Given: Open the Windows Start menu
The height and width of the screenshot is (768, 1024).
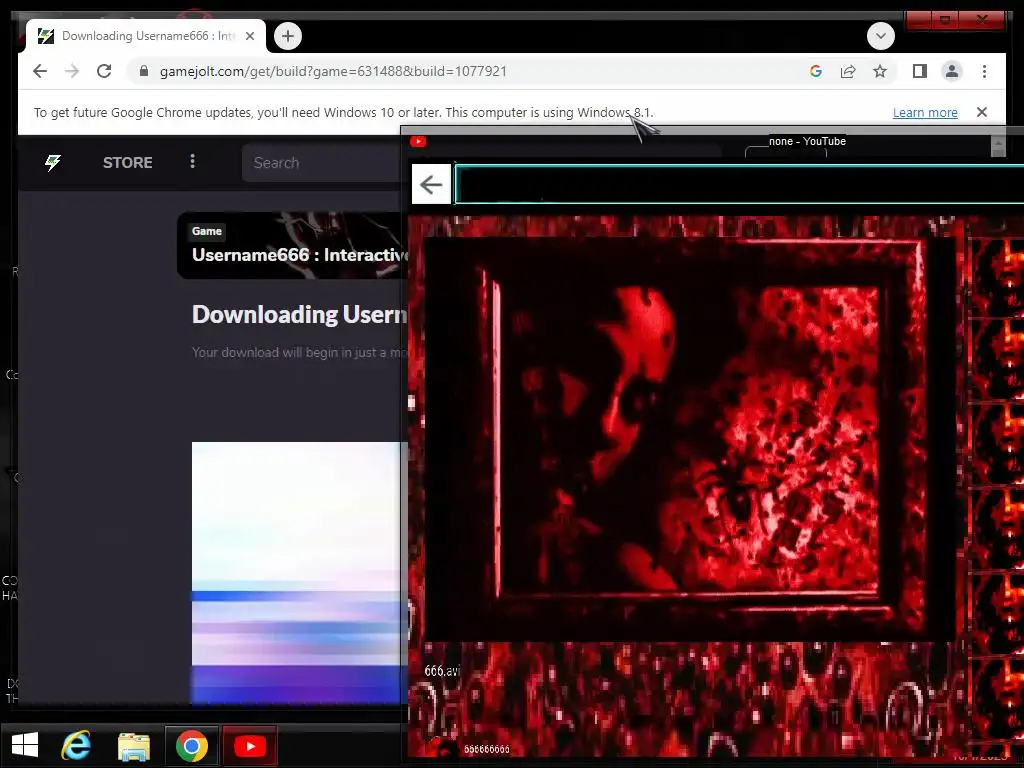Looking at the screenshot, I should tap(25, 745).
